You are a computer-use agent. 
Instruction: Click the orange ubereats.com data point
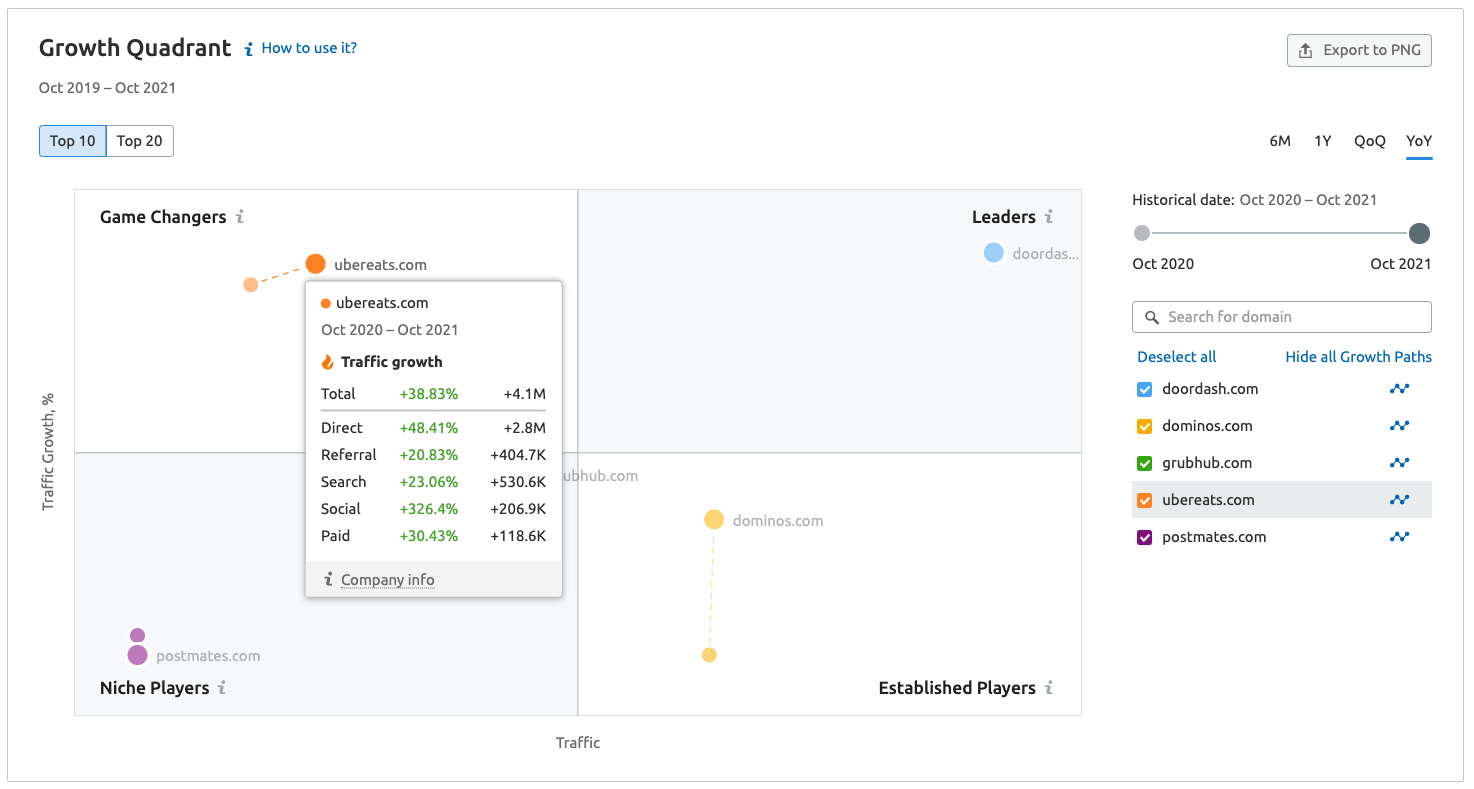tap(315, 264)
